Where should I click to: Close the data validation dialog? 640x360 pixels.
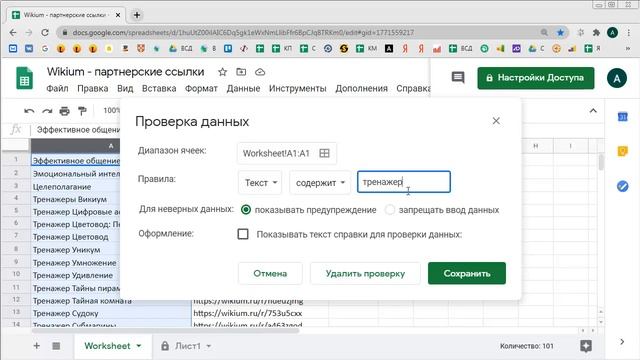(496, 121)
